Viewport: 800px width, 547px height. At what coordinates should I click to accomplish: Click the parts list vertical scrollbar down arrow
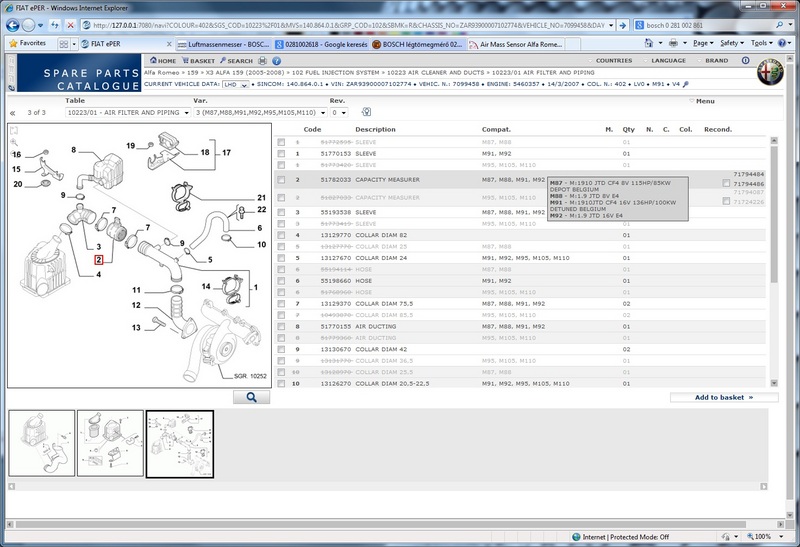774,383
